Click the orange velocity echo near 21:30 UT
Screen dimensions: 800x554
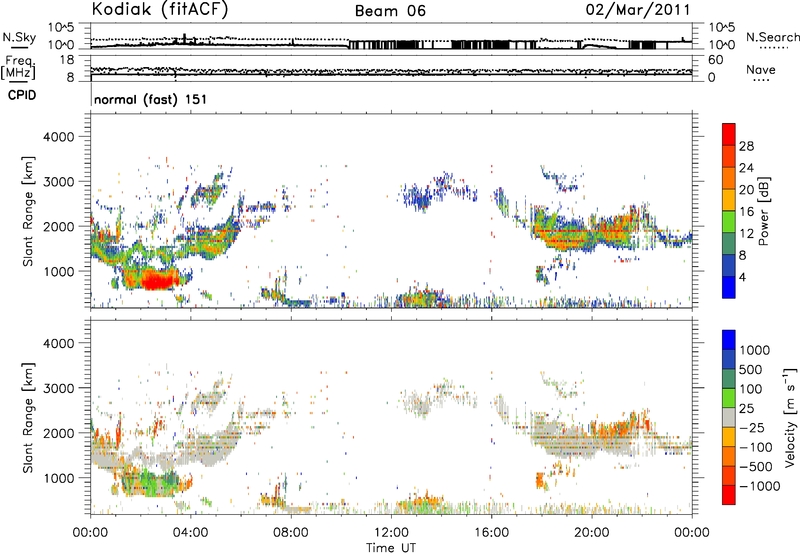coord(620,427)
